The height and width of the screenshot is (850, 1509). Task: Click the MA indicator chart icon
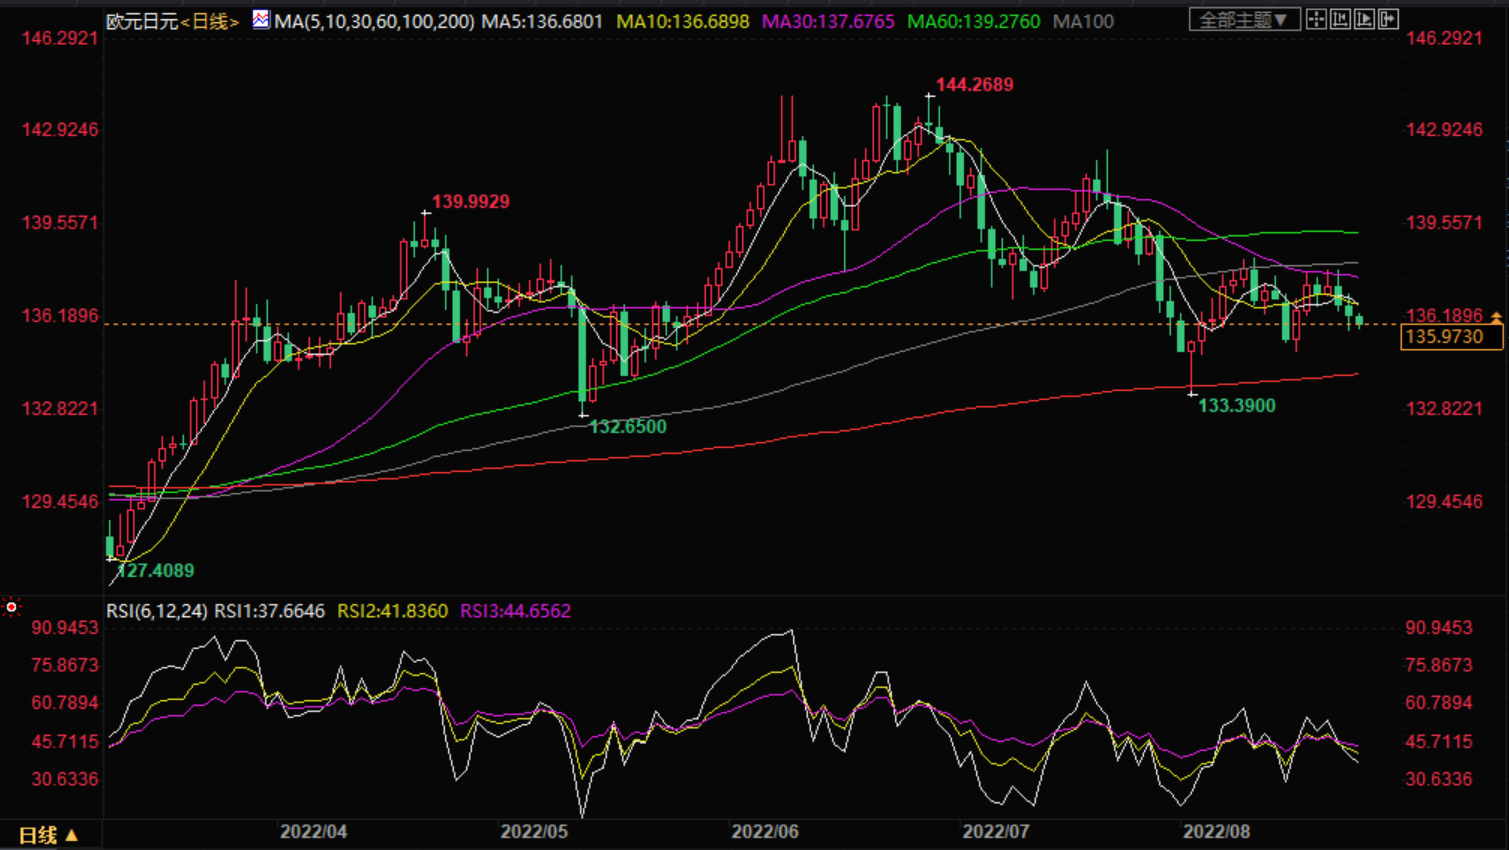pyautogui.click(x=261, y=19)
